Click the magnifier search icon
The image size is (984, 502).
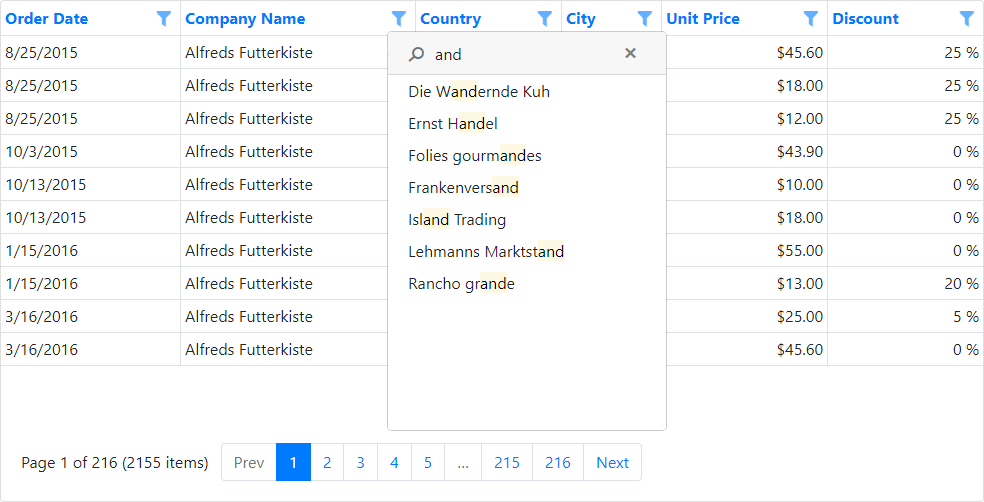pyautogui.click(x=417, y=55)
